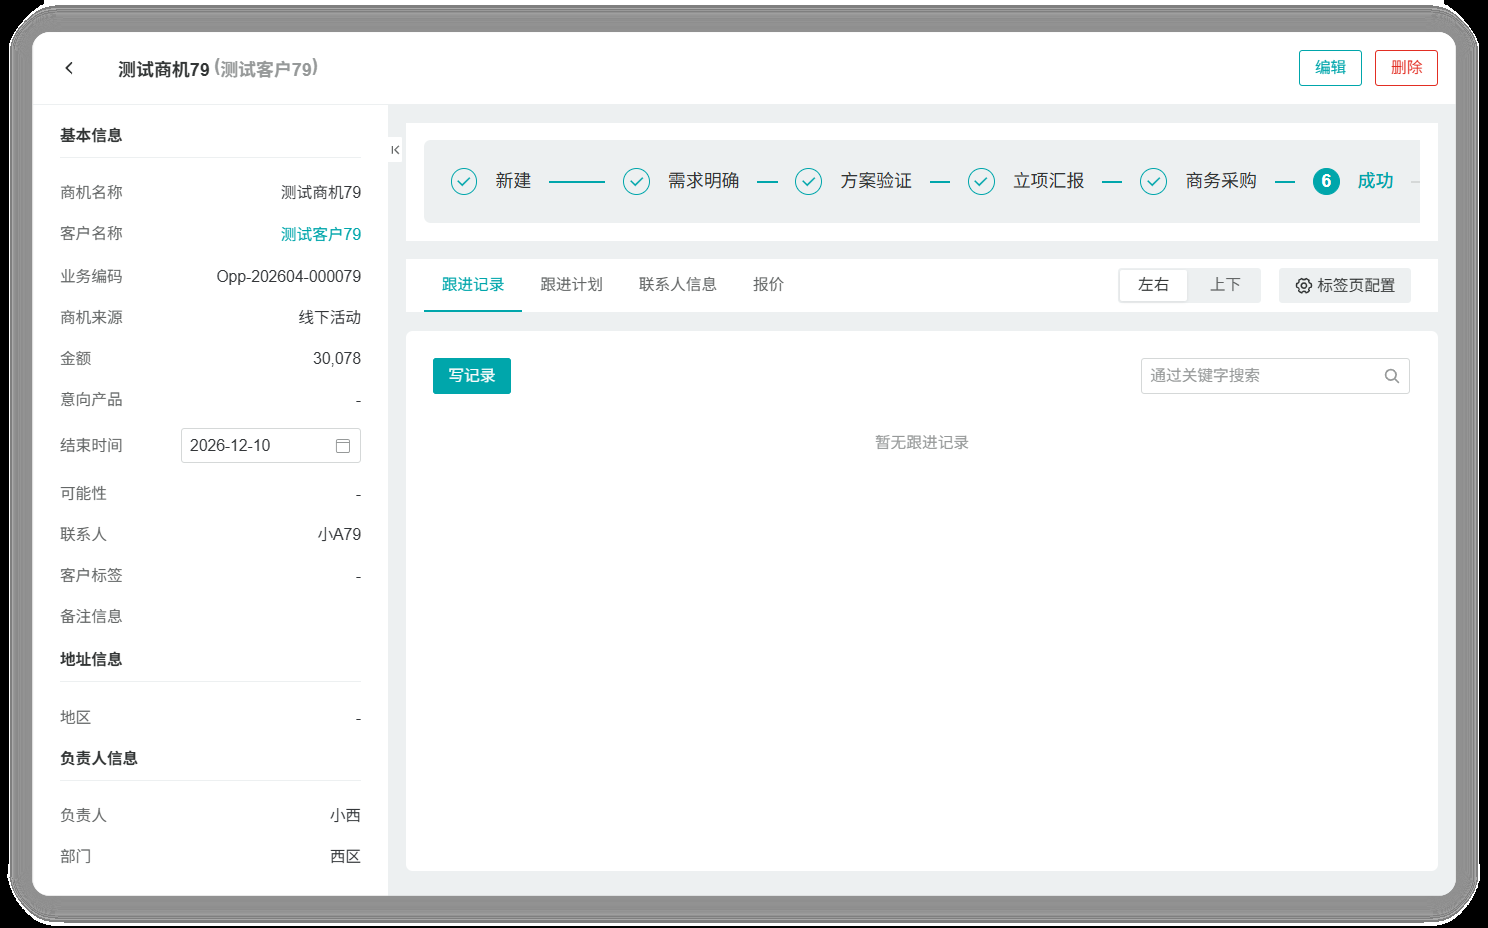Click the 立项汇报 stage label
Viewport: 1488px width, 928px height.
[1049, 181]
